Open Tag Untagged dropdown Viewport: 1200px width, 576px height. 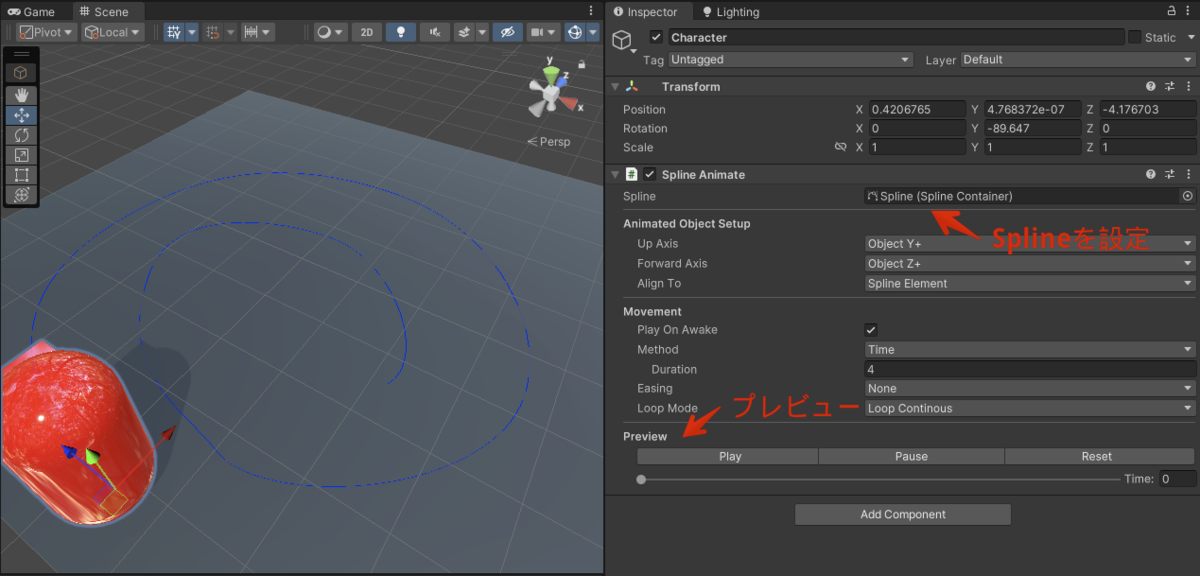790,60
